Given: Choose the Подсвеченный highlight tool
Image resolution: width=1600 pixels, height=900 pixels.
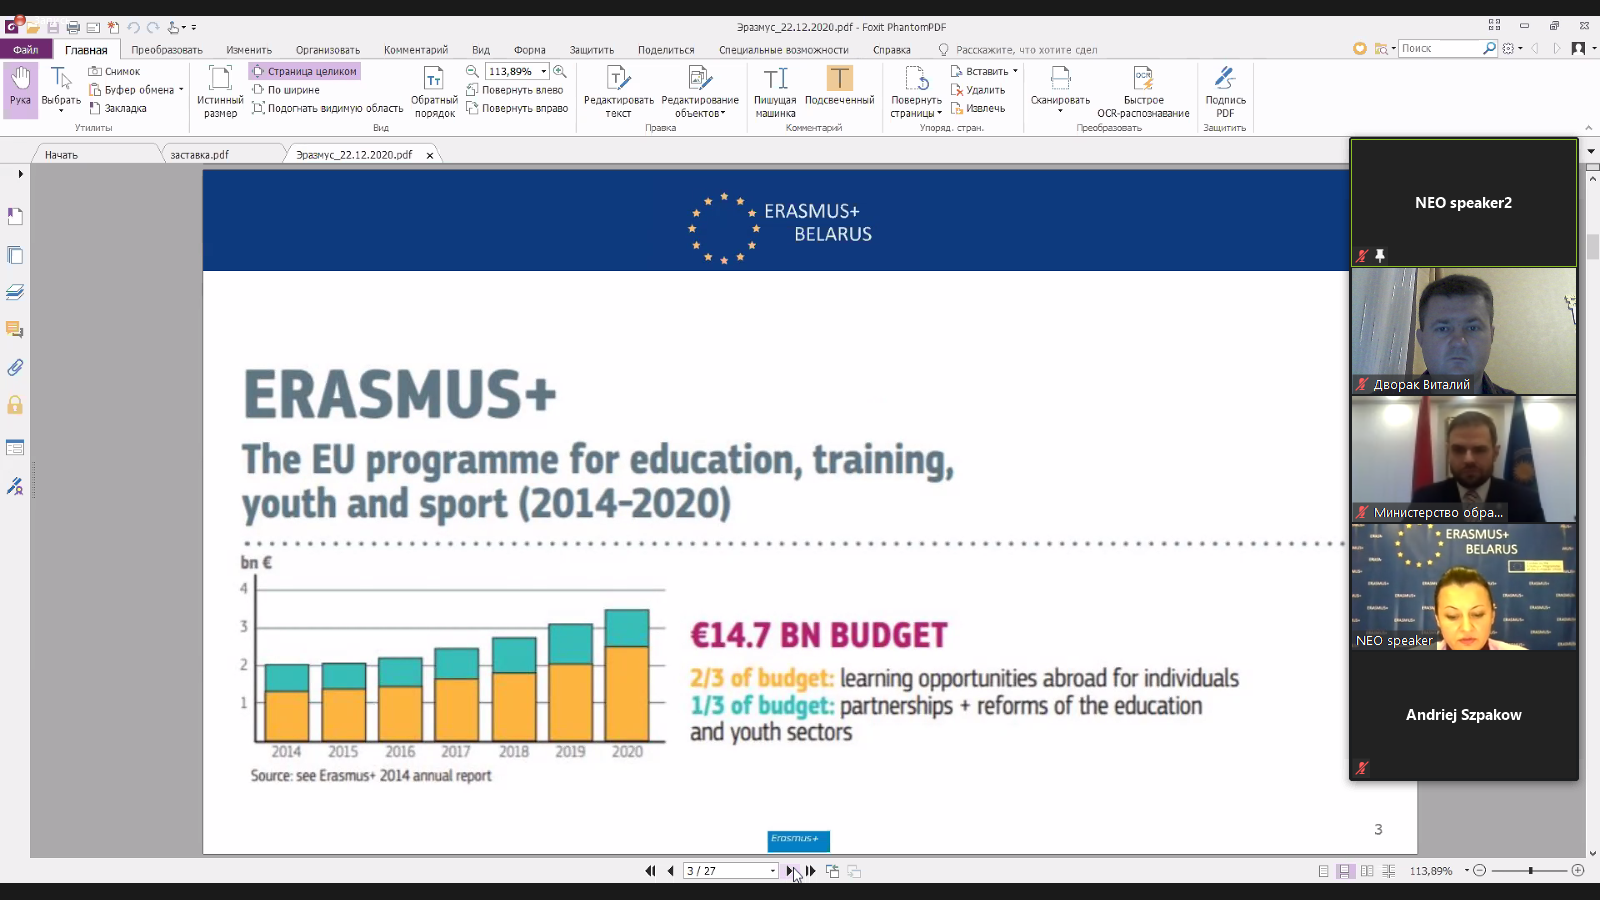Looking at the screenshot, I should 839,85.
